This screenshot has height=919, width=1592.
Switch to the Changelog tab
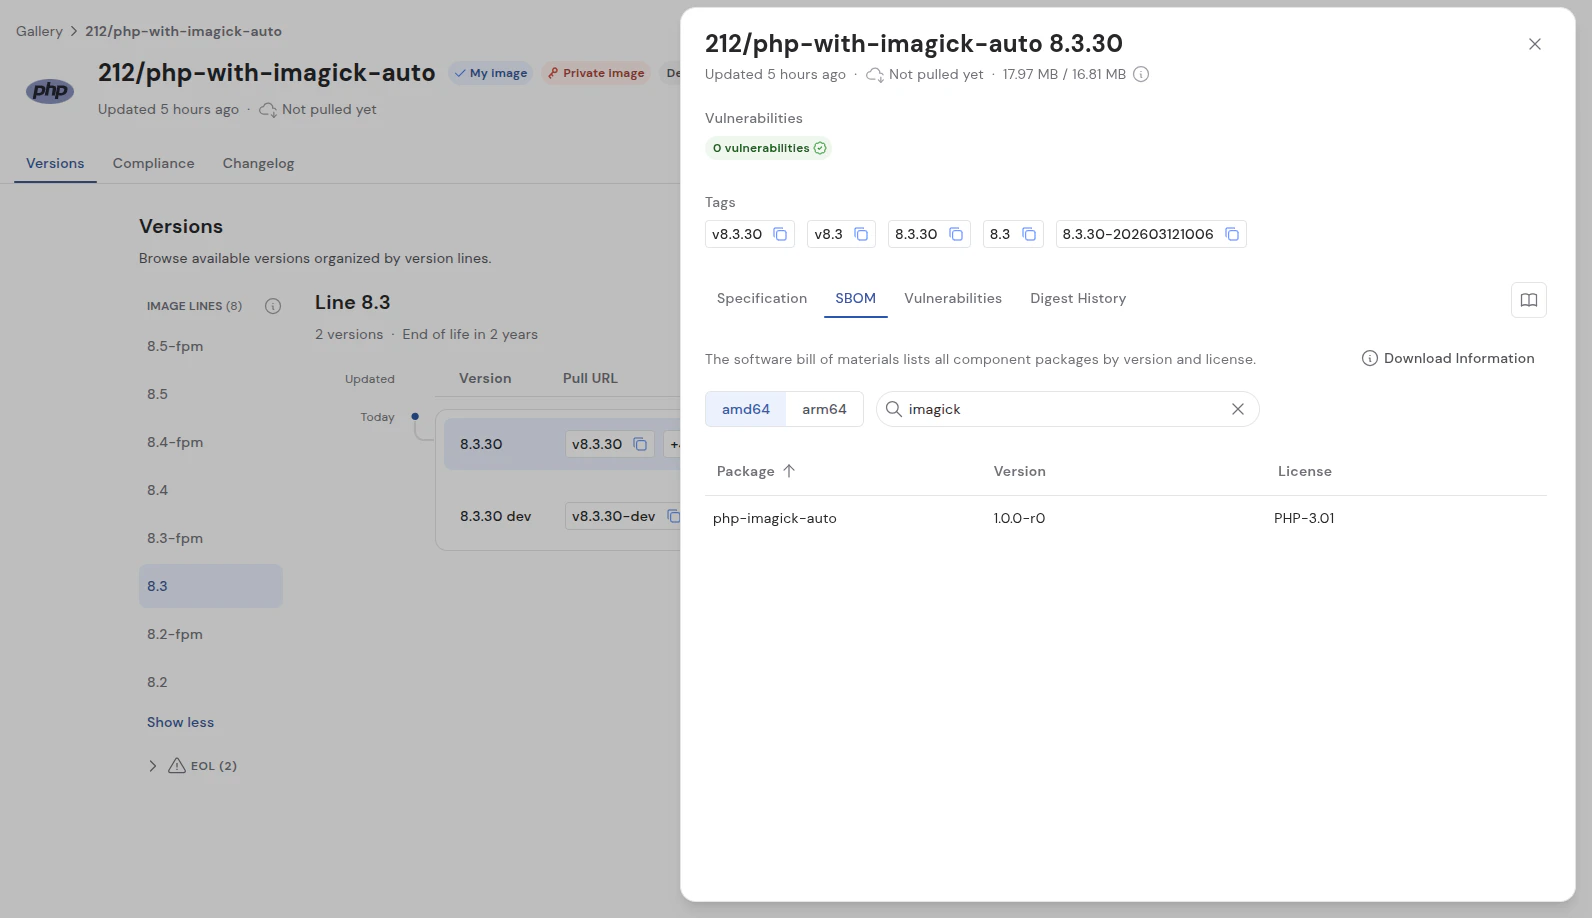258,163
